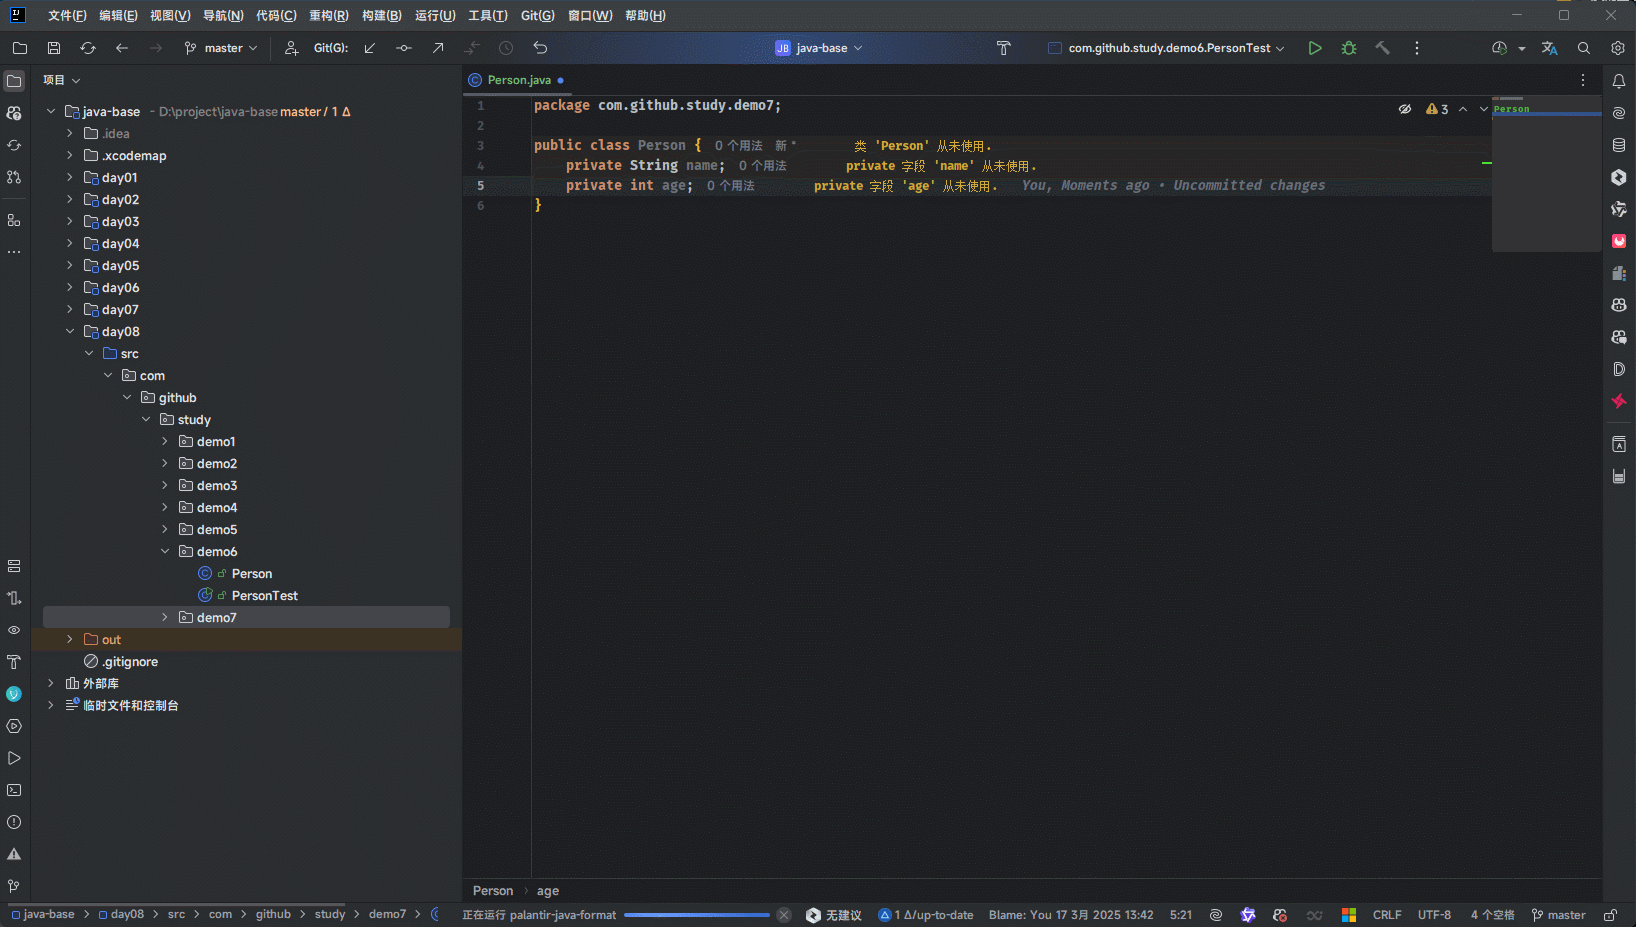Collapse the day08 module folder
Screen dimensions: 1636x927
(70, 332)
